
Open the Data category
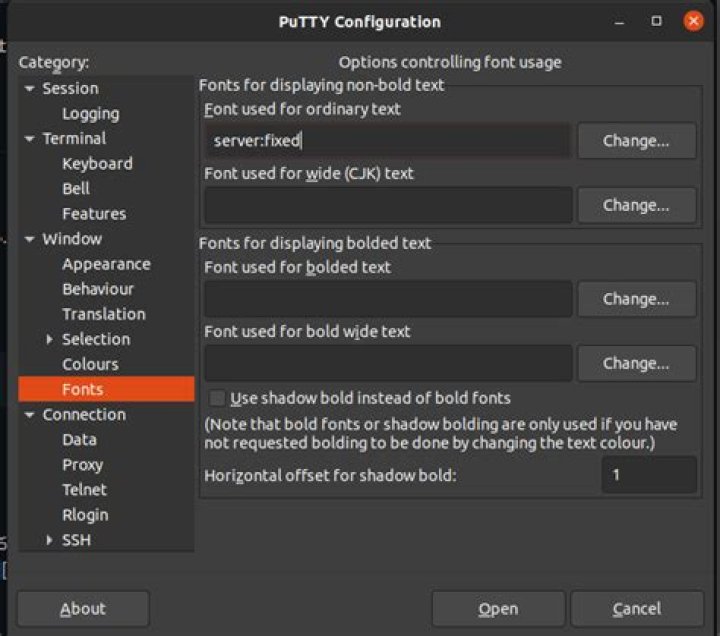point(79,440)
